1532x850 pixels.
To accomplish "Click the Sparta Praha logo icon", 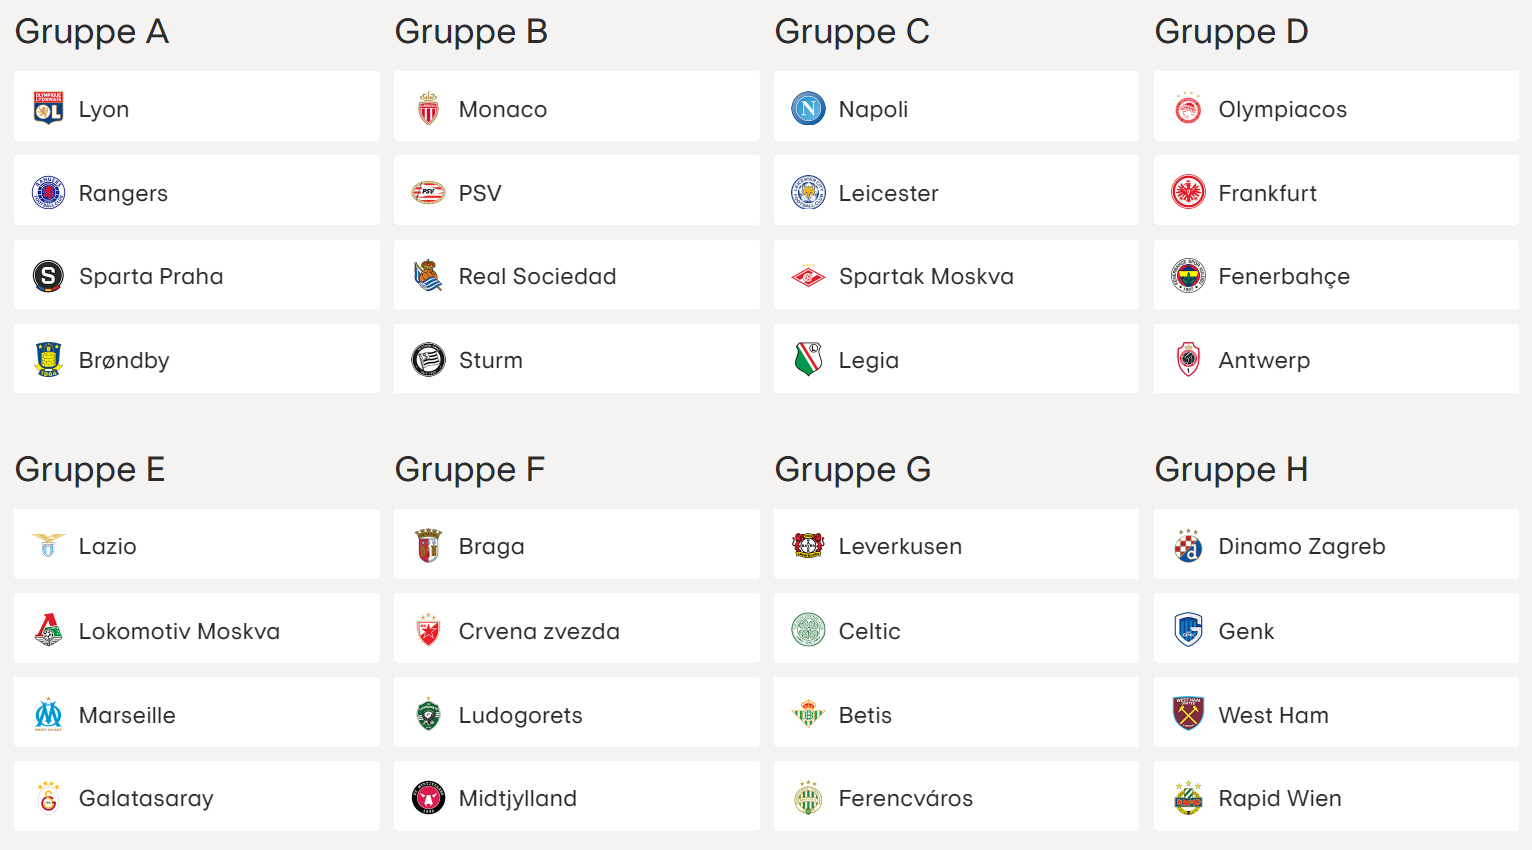I will pyautogui.click(x=48, y=275).
